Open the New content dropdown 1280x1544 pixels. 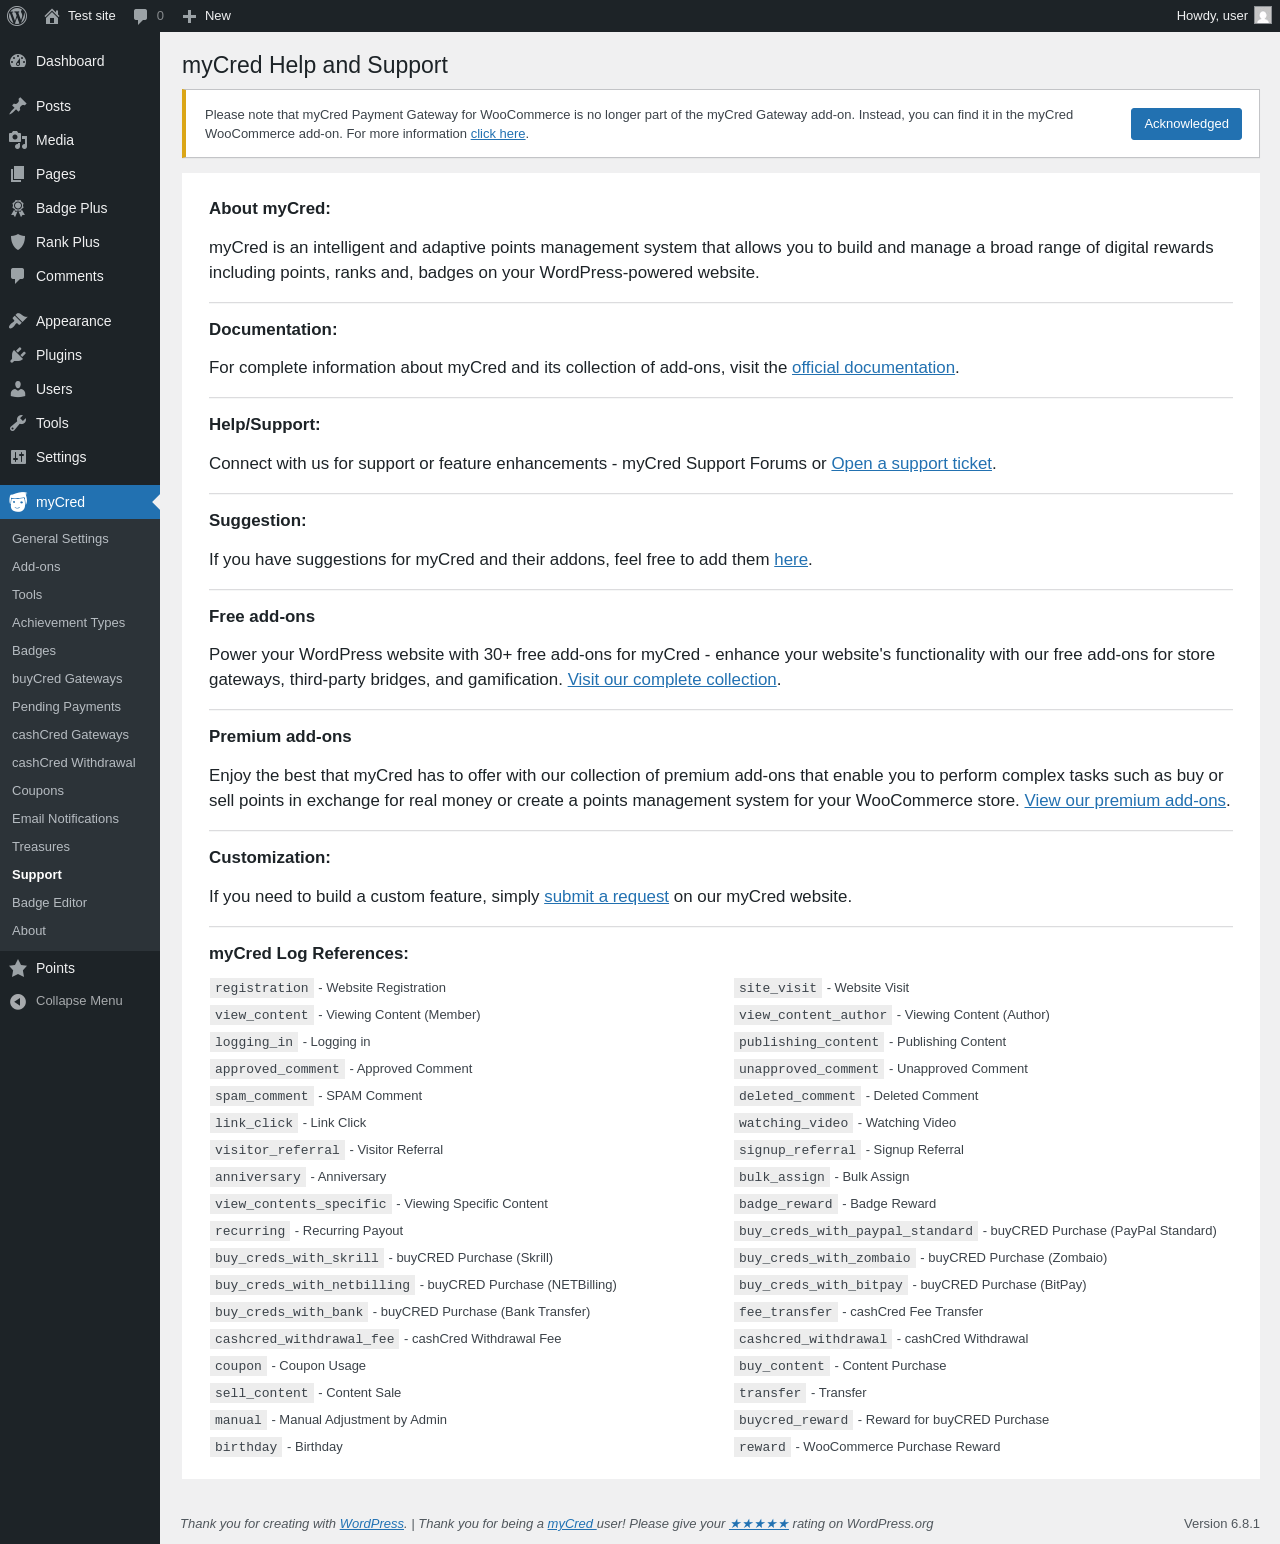click(x=206, y=16)
